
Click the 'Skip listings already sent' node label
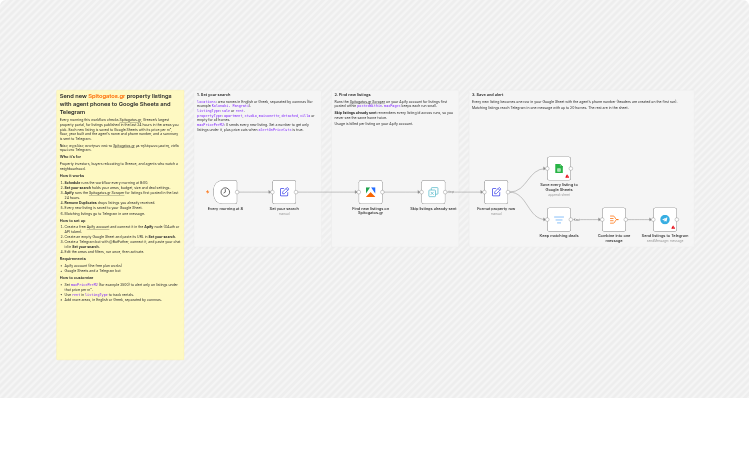point(433,209)
